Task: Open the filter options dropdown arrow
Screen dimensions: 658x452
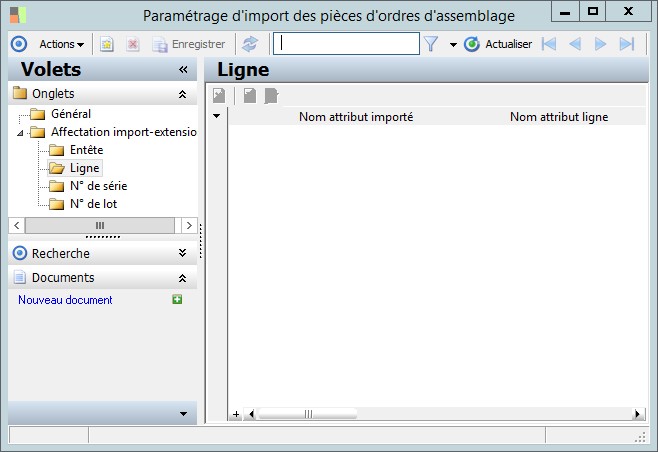Action: coord(452,44)
